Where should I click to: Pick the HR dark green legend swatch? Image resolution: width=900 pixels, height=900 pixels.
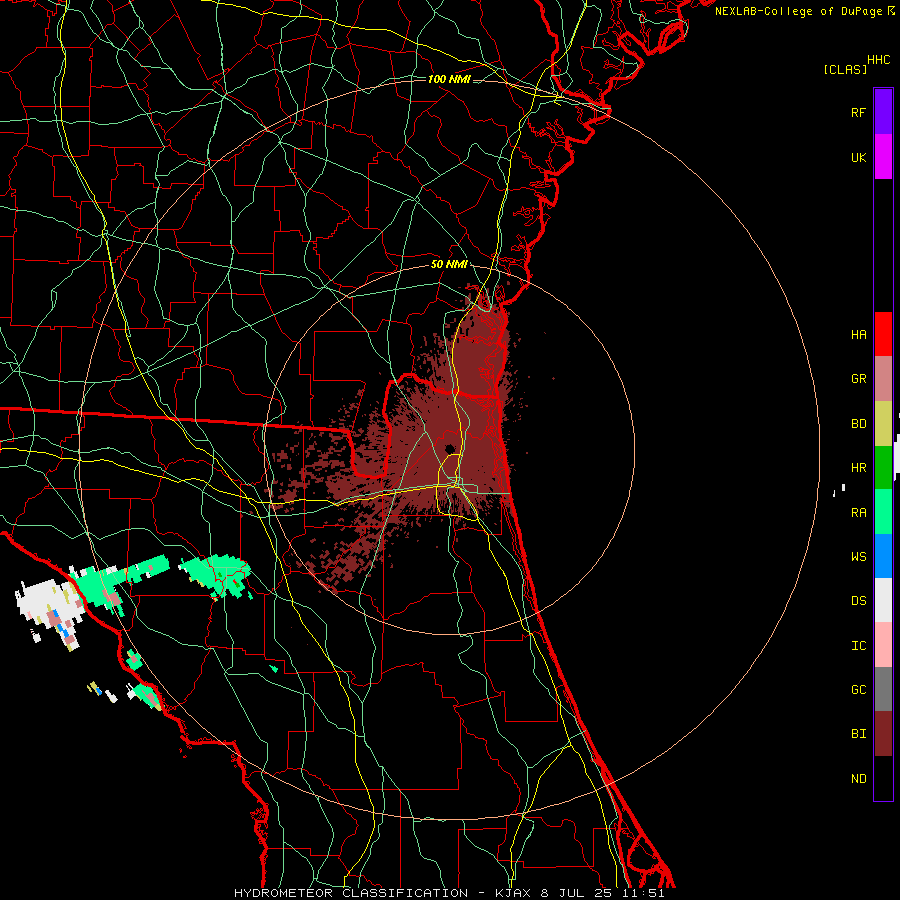point(883,468)
